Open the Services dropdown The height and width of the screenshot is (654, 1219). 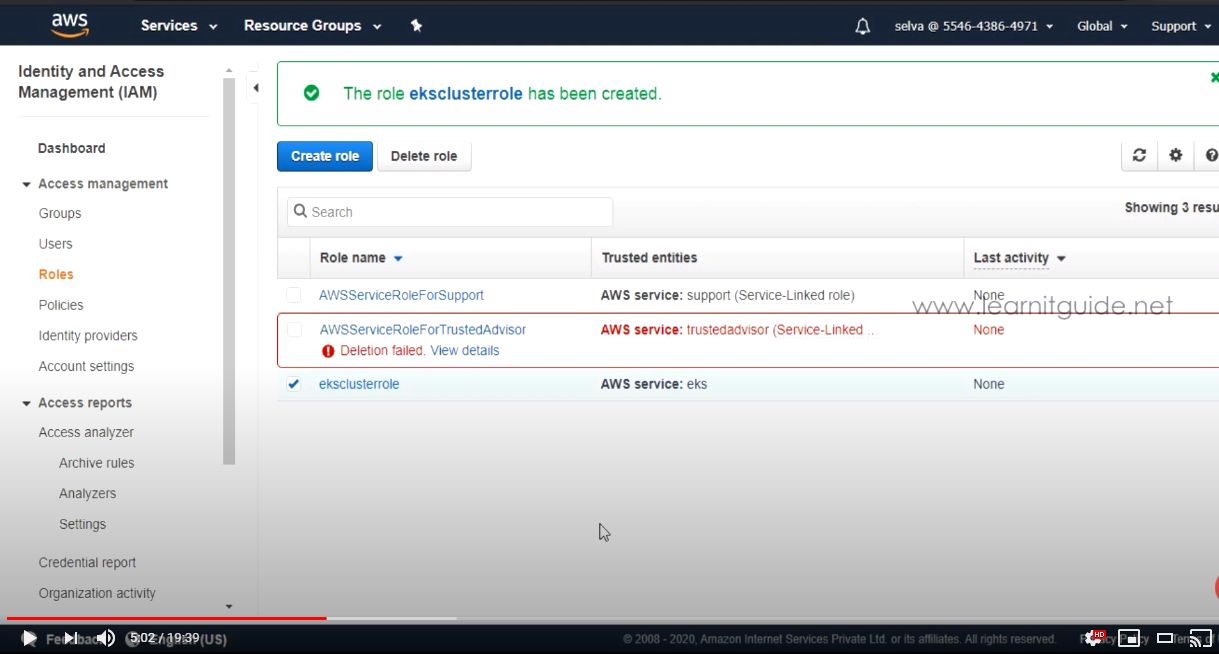pyautogui.click(x=179, y=26)
